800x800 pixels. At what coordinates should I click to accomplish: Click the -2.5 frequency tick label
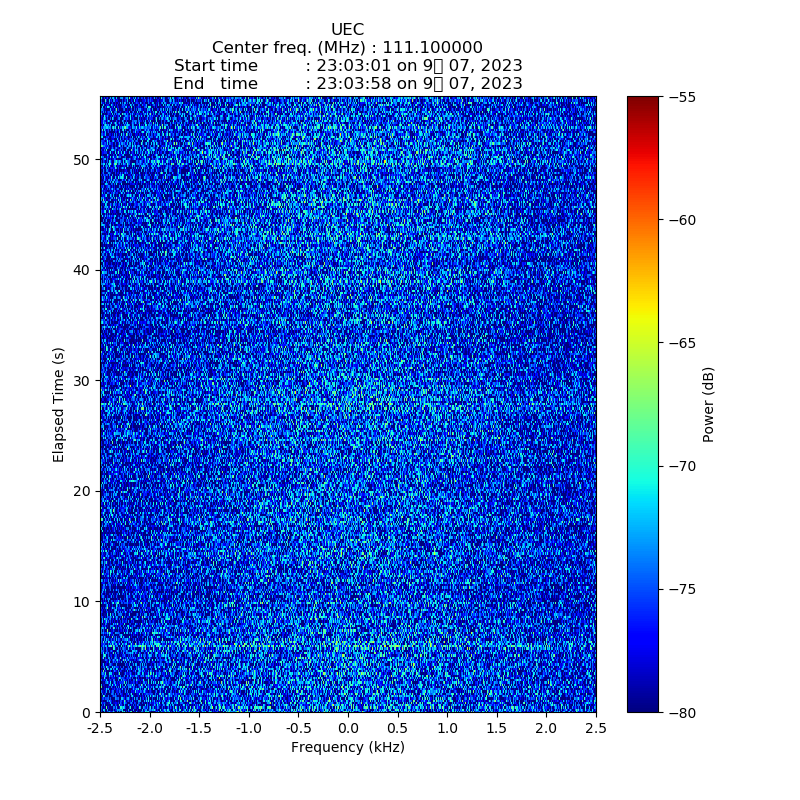[x=99, y=729]
